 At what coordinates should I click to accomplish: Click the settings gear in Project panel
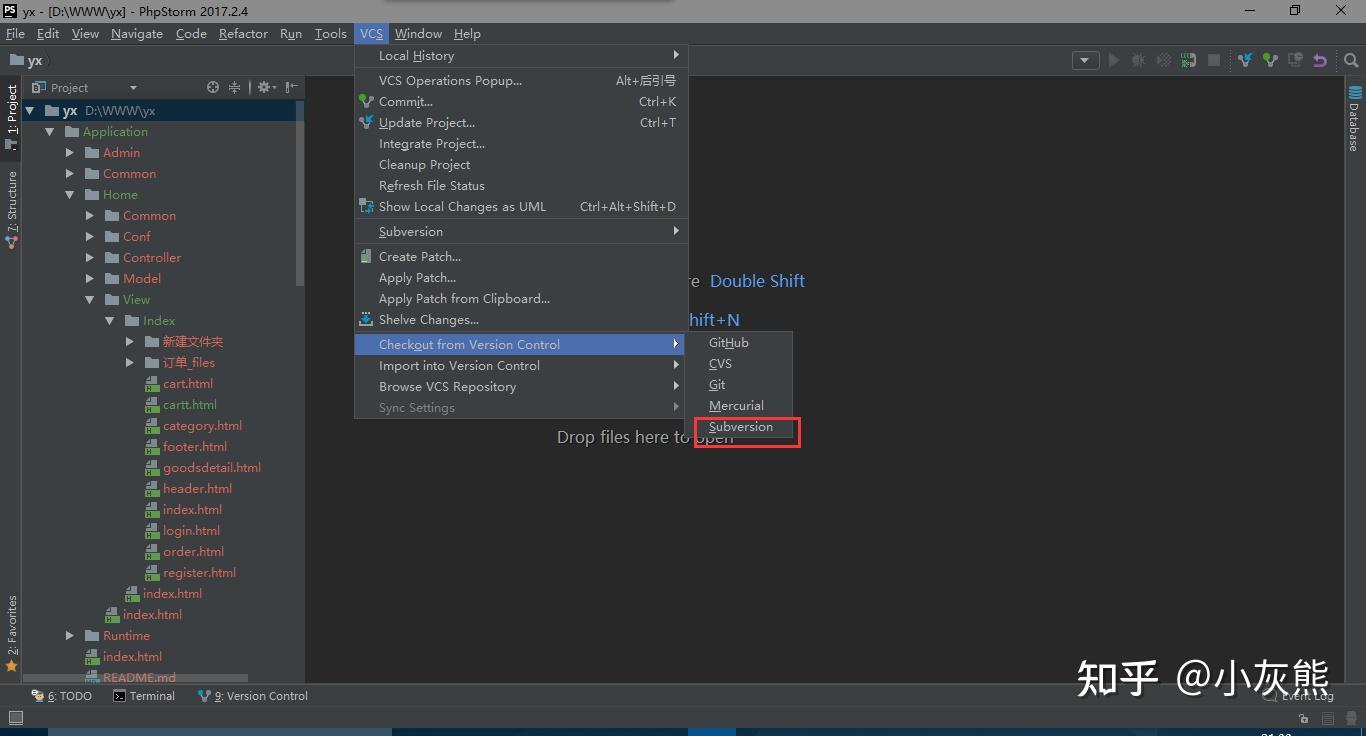tap(262, 87)
